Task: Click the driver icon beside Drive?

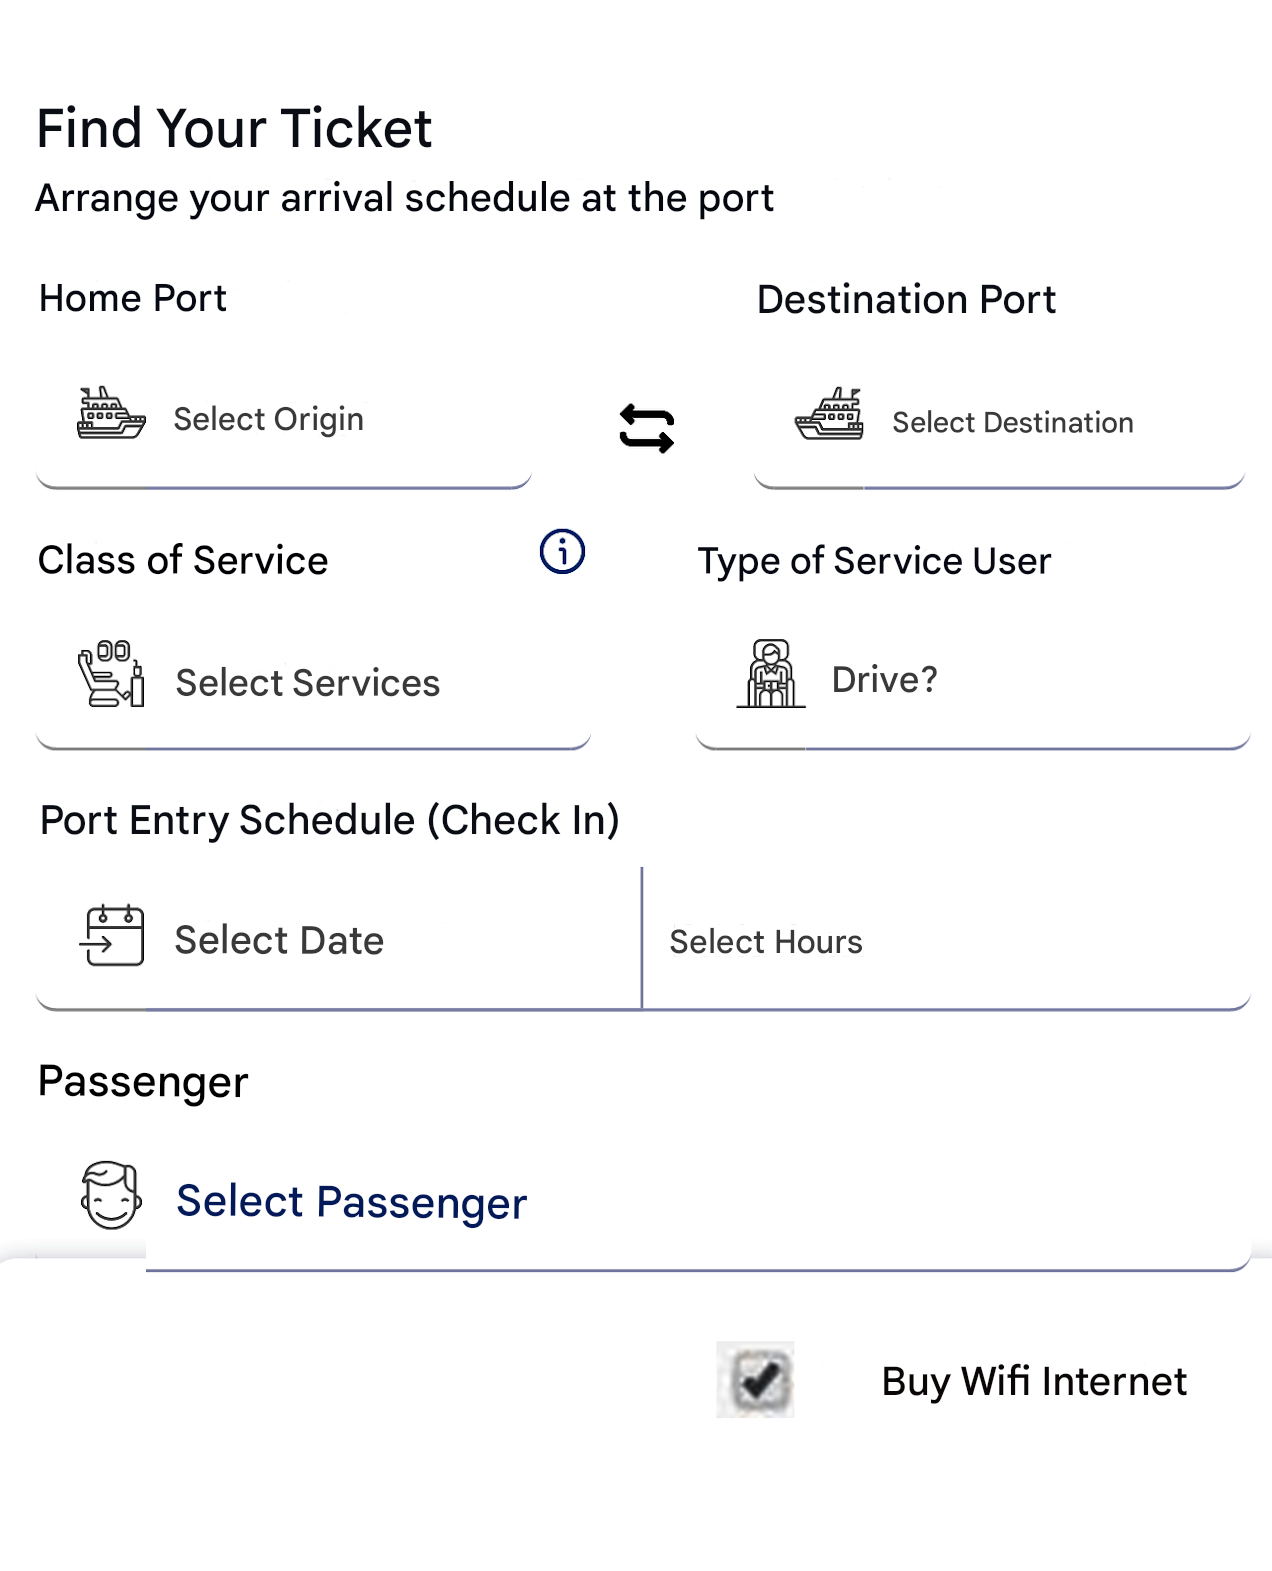Action: click(771, 674)
